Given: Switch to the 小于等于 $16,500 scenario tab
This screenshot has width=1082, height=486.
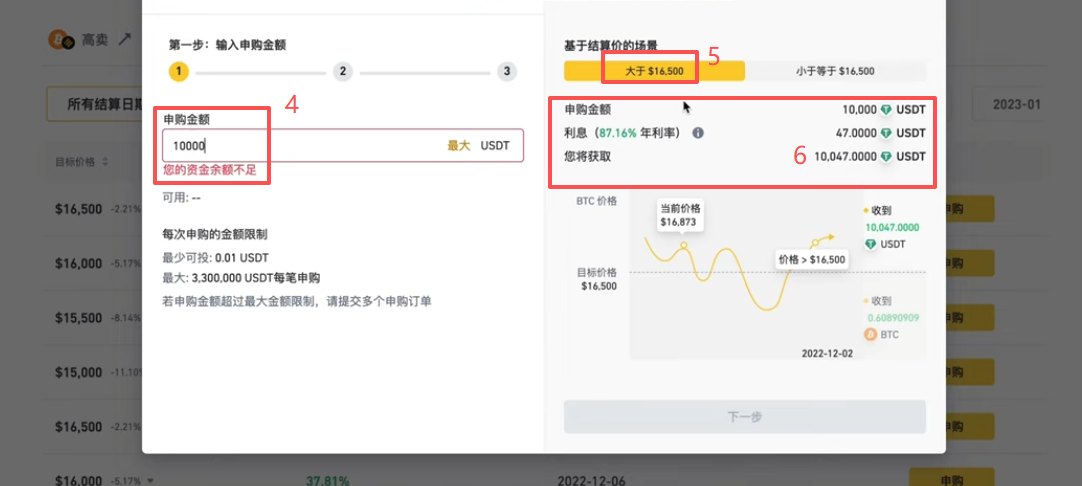Looking at the screenshot, I should click(835, 71).
